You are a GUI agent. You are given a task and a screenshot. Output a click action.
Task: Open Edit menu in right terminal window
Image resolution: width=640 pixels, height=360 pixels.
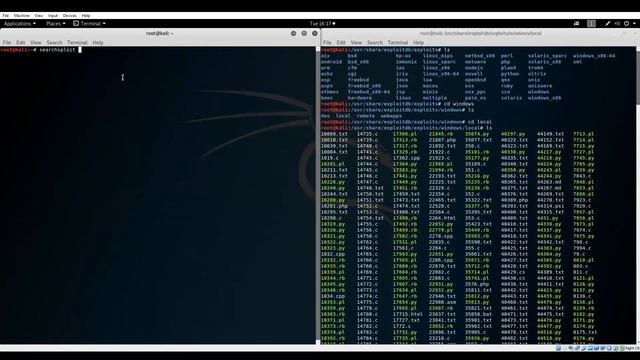pyautogui.click(x=341, y=42)
